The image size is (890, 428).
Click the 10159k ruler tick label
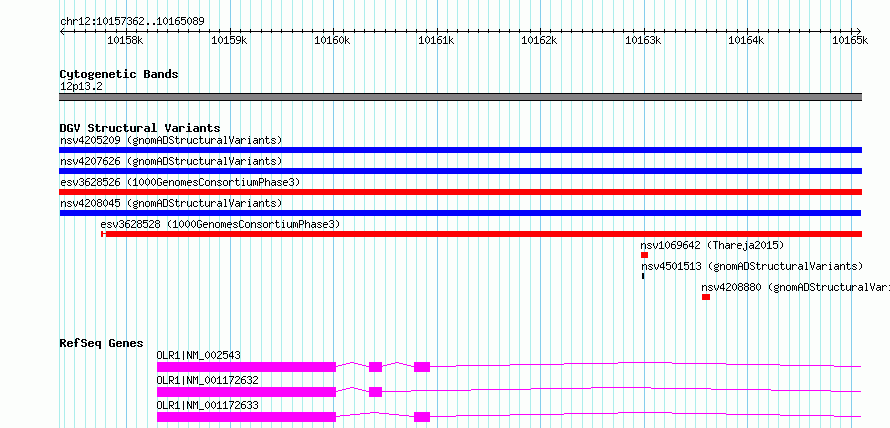229,40
